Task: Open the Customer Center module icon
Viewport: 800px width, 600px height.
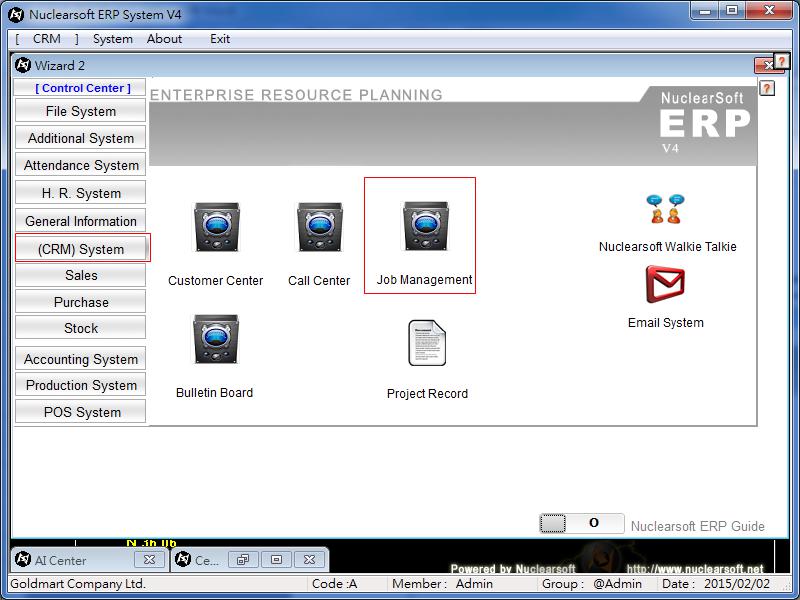Action: [216, 227]
